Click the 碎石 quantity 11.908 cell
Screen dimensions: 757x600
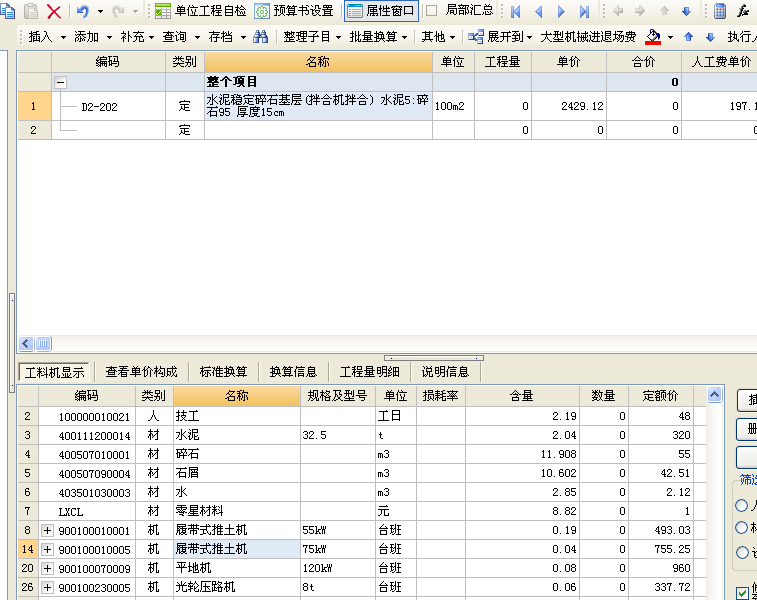tap(522, 454)
